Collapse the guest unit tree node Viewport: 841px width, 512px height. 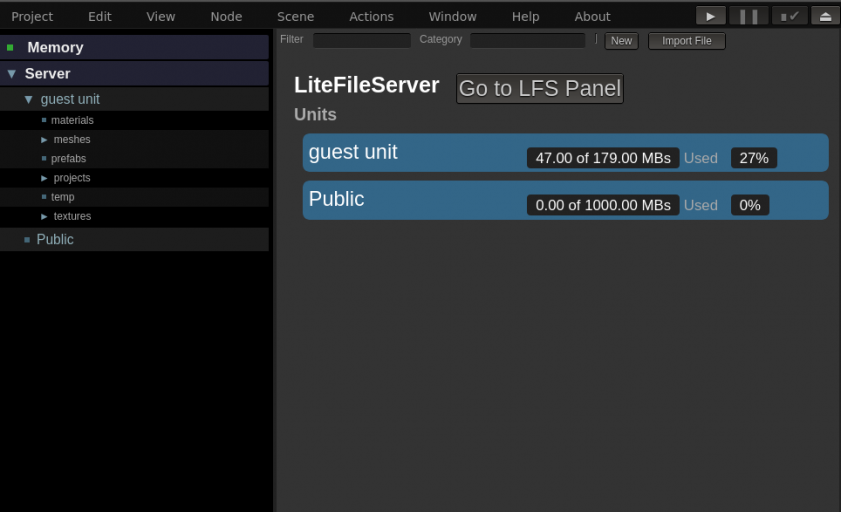click(x=29, y=99)
